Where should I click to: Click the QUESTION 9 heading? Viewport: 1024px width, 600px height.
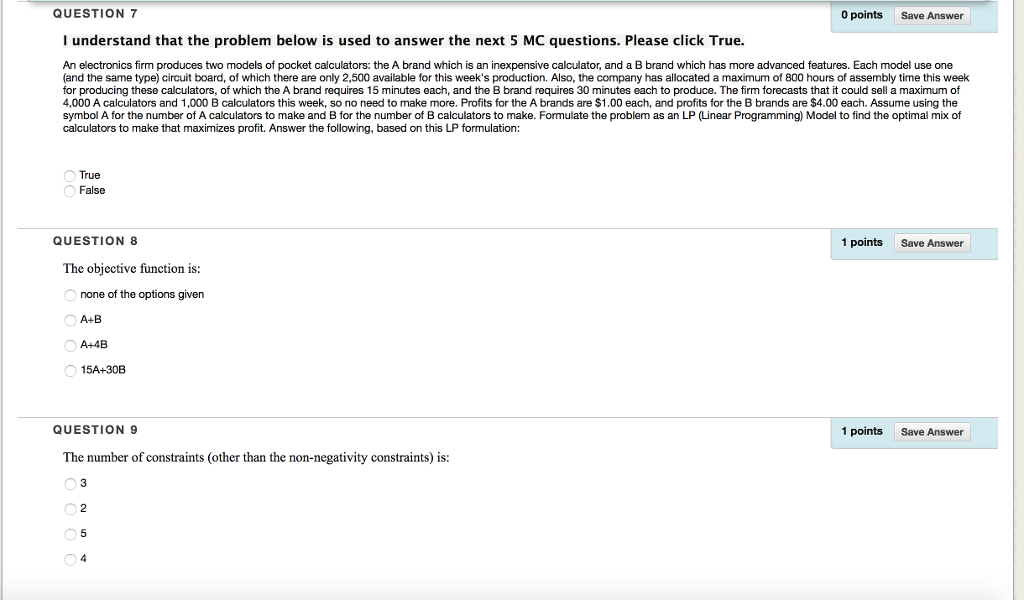[x=94, y=429]
